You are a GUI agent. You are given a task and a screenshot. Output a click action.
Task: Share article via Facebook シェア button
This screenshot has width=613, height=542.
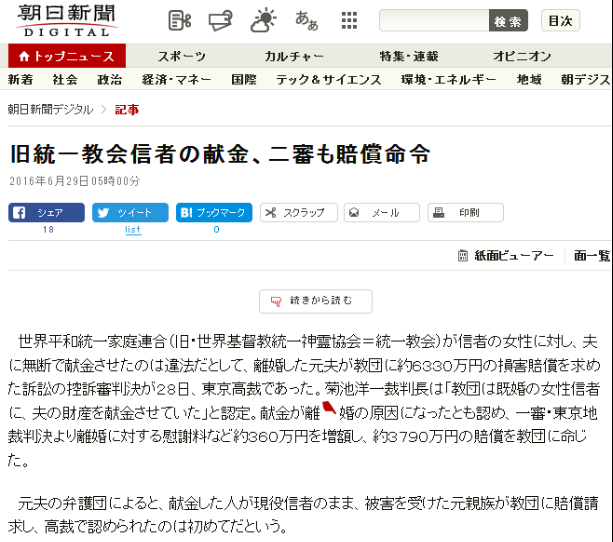coord(46,213)
